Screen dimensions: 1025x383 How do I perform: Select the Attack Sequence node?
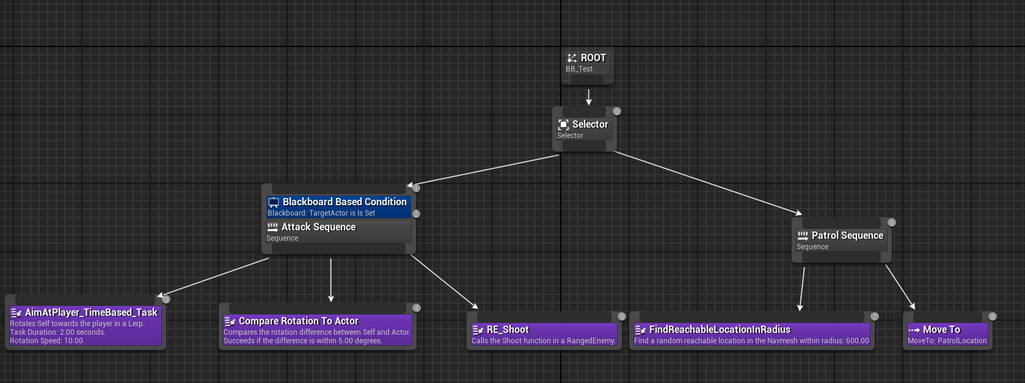point(339,231)
